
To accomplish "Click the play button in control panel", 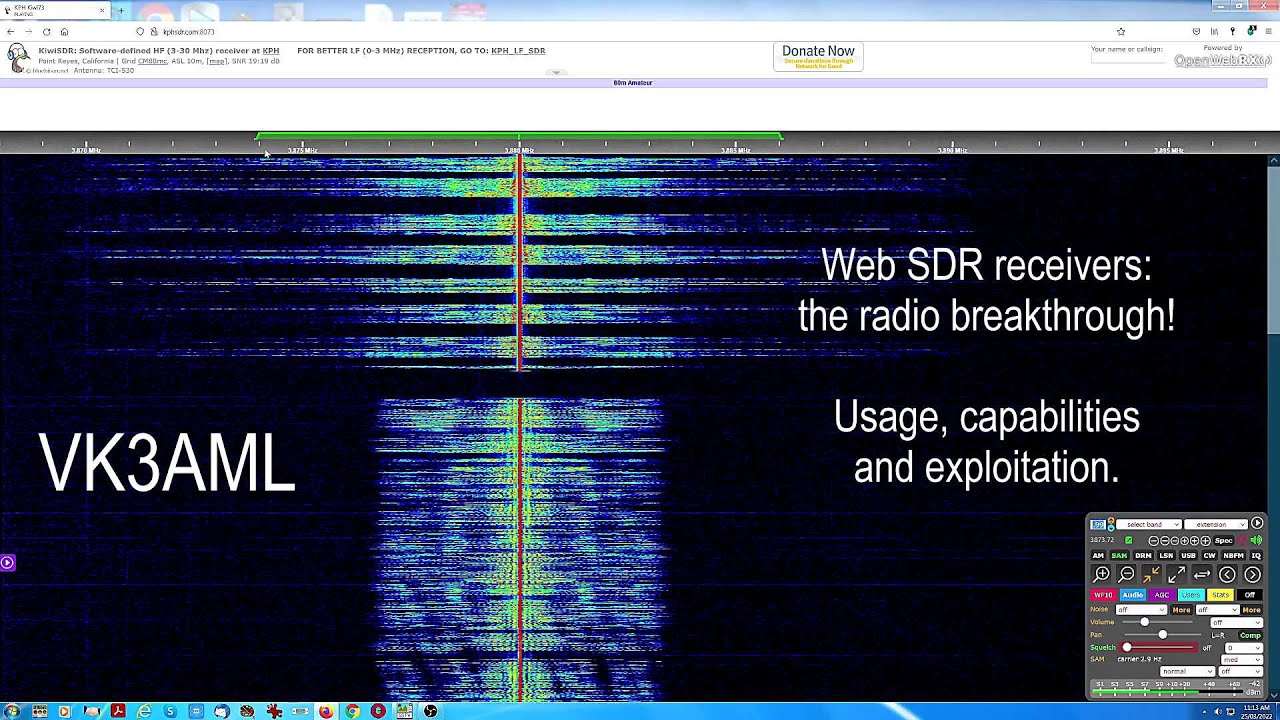I will tap(1257, 523).
